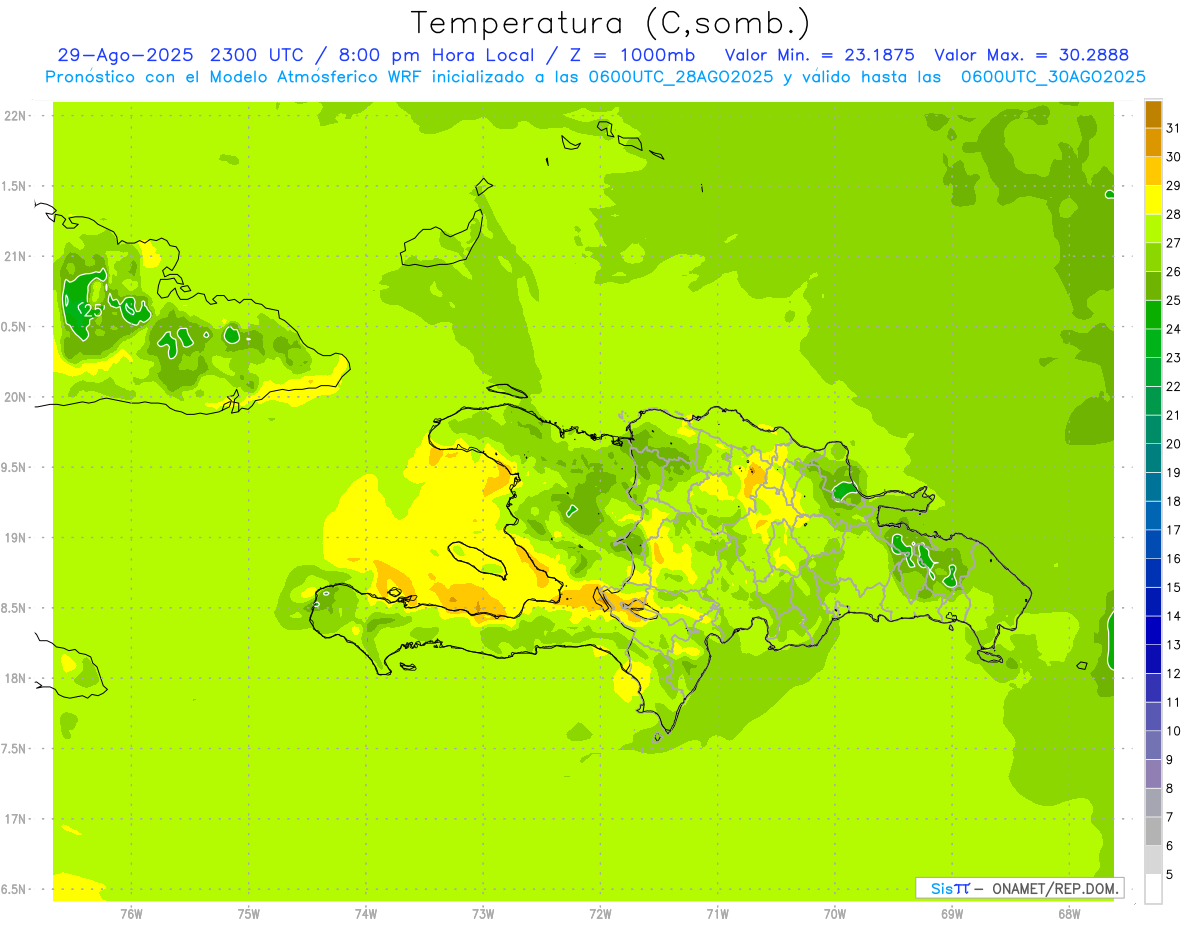The image size is (1200, 927).
Task: Click the "70W" longitude label
Action: 835,913
